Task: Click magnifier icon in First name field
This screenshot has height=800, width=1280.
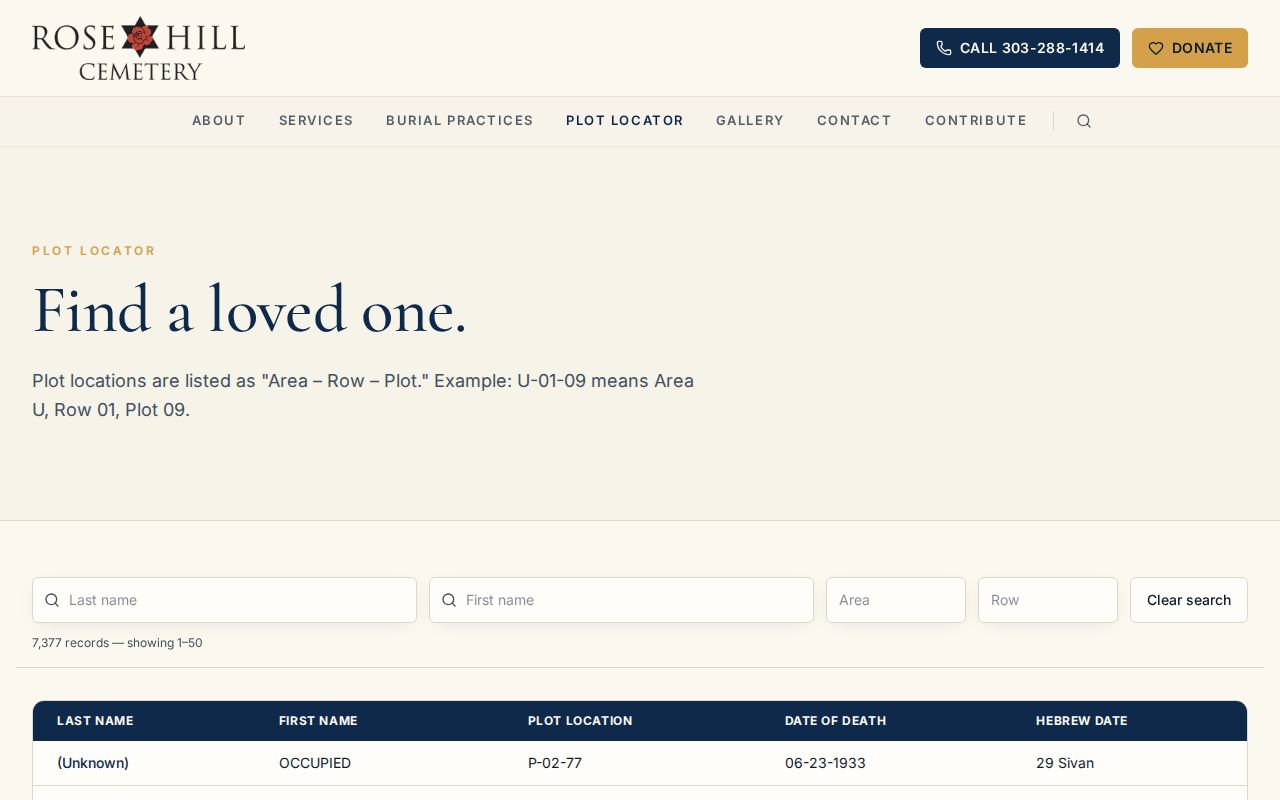Action: tap(449, 600)
